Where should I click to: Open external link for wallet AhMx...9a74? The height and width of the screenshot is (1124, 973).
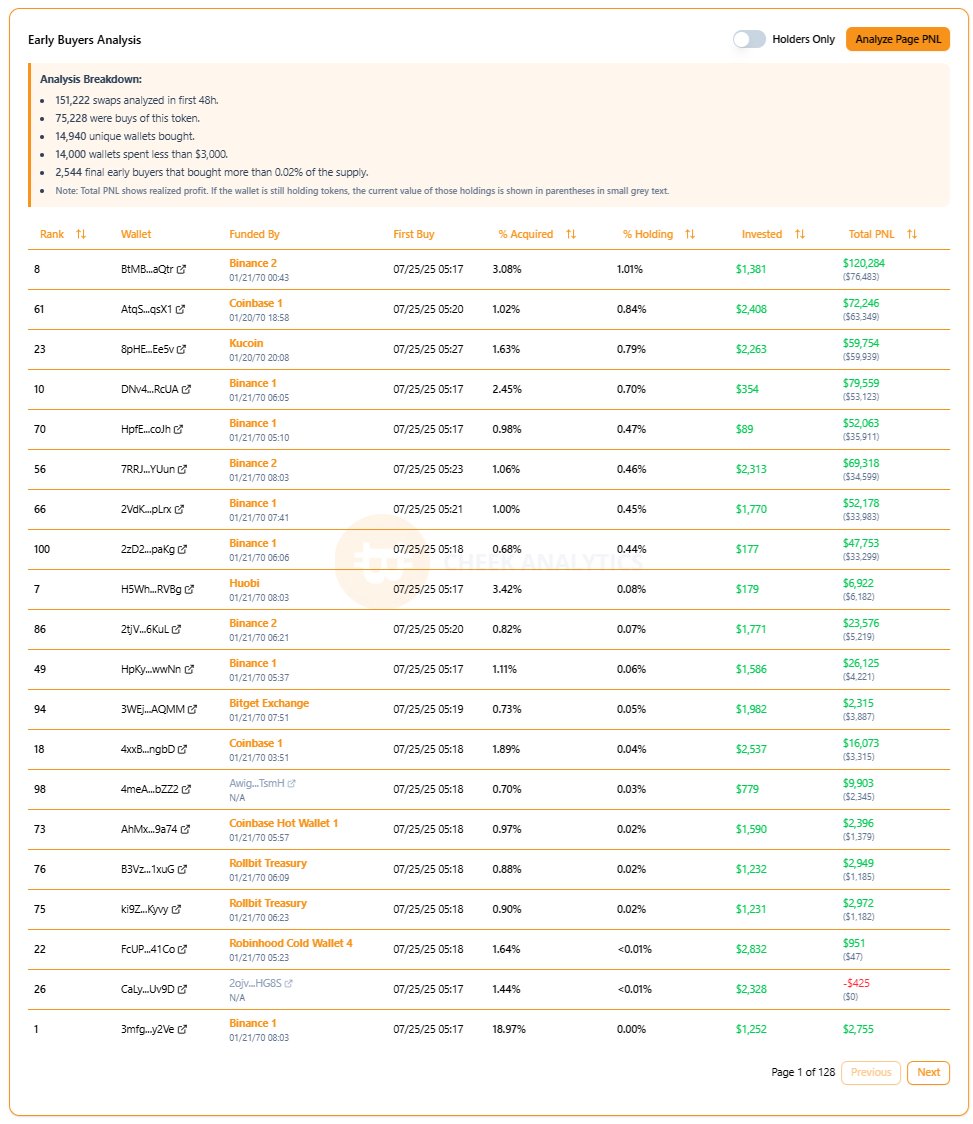click(x=185, y=829)
